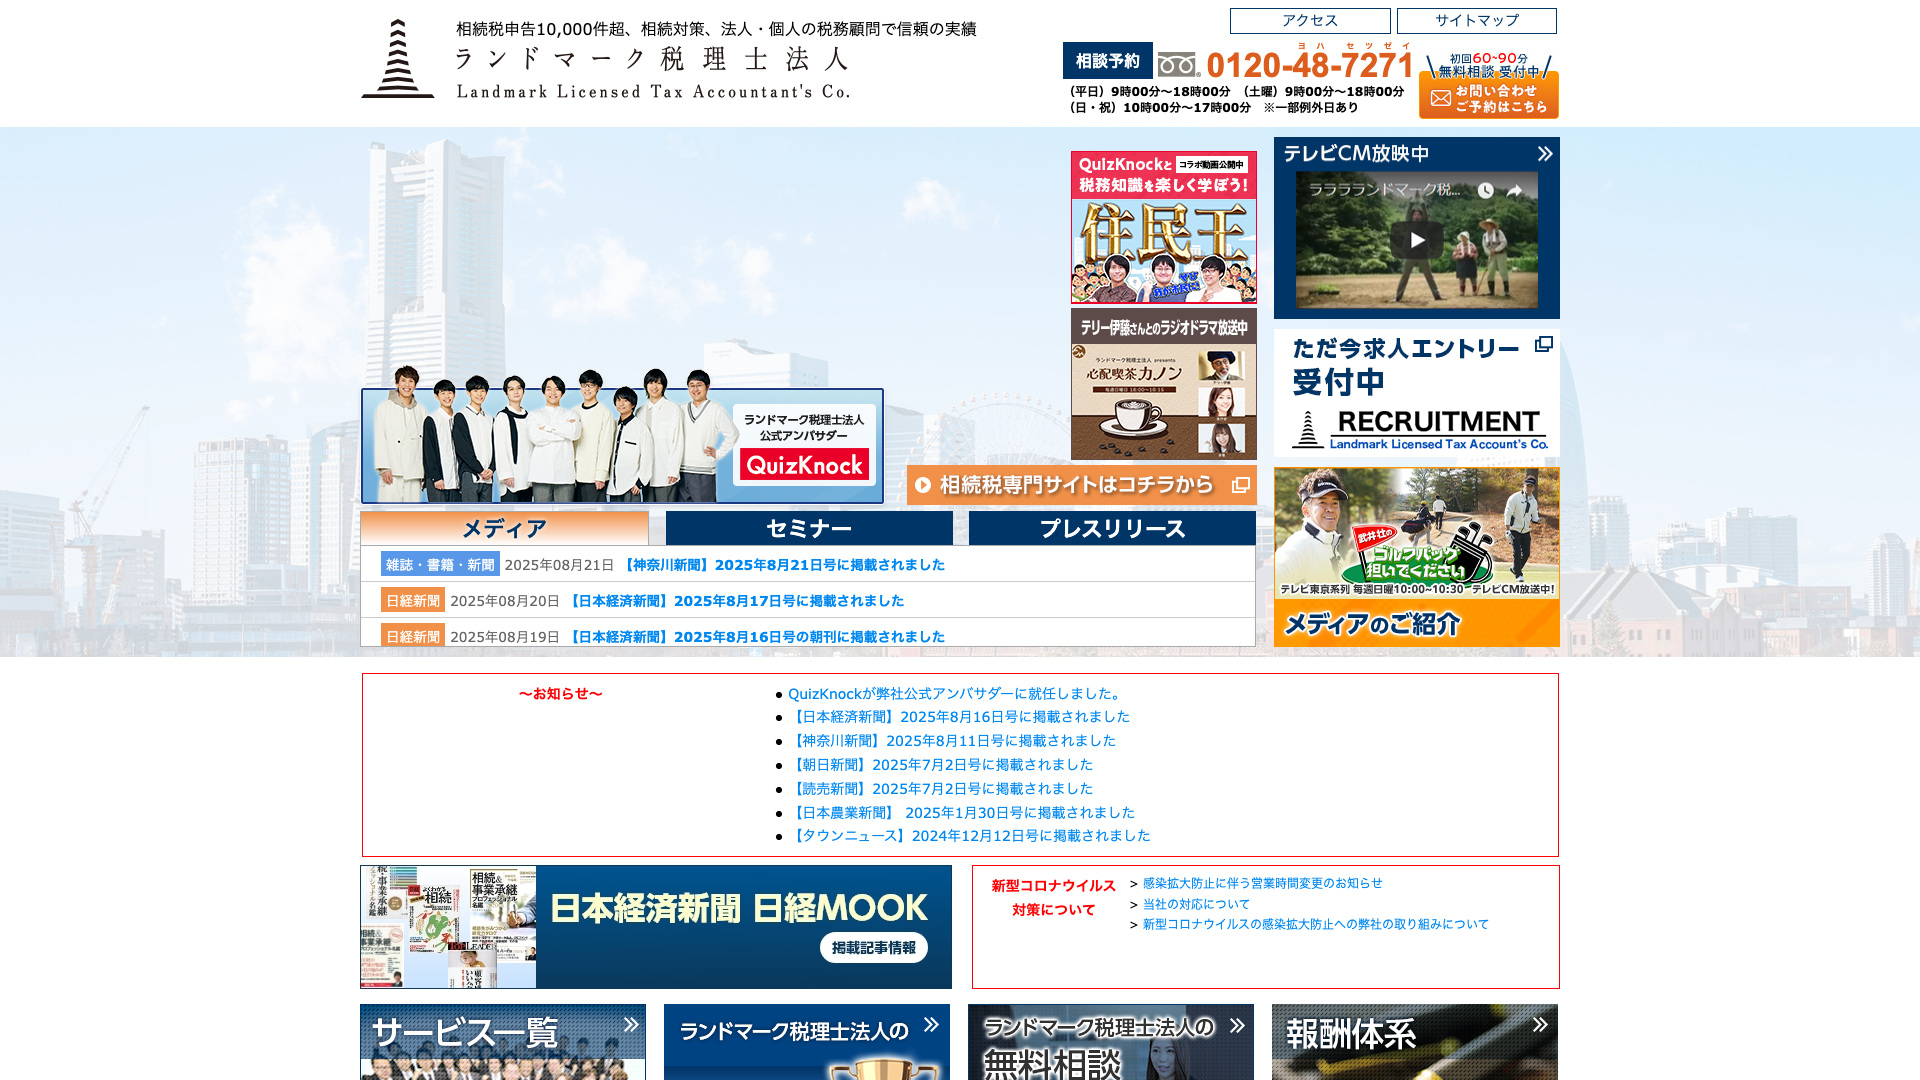Click the YouTube share arrow icon
1920x1080 pixels.
coord(1514,190)
